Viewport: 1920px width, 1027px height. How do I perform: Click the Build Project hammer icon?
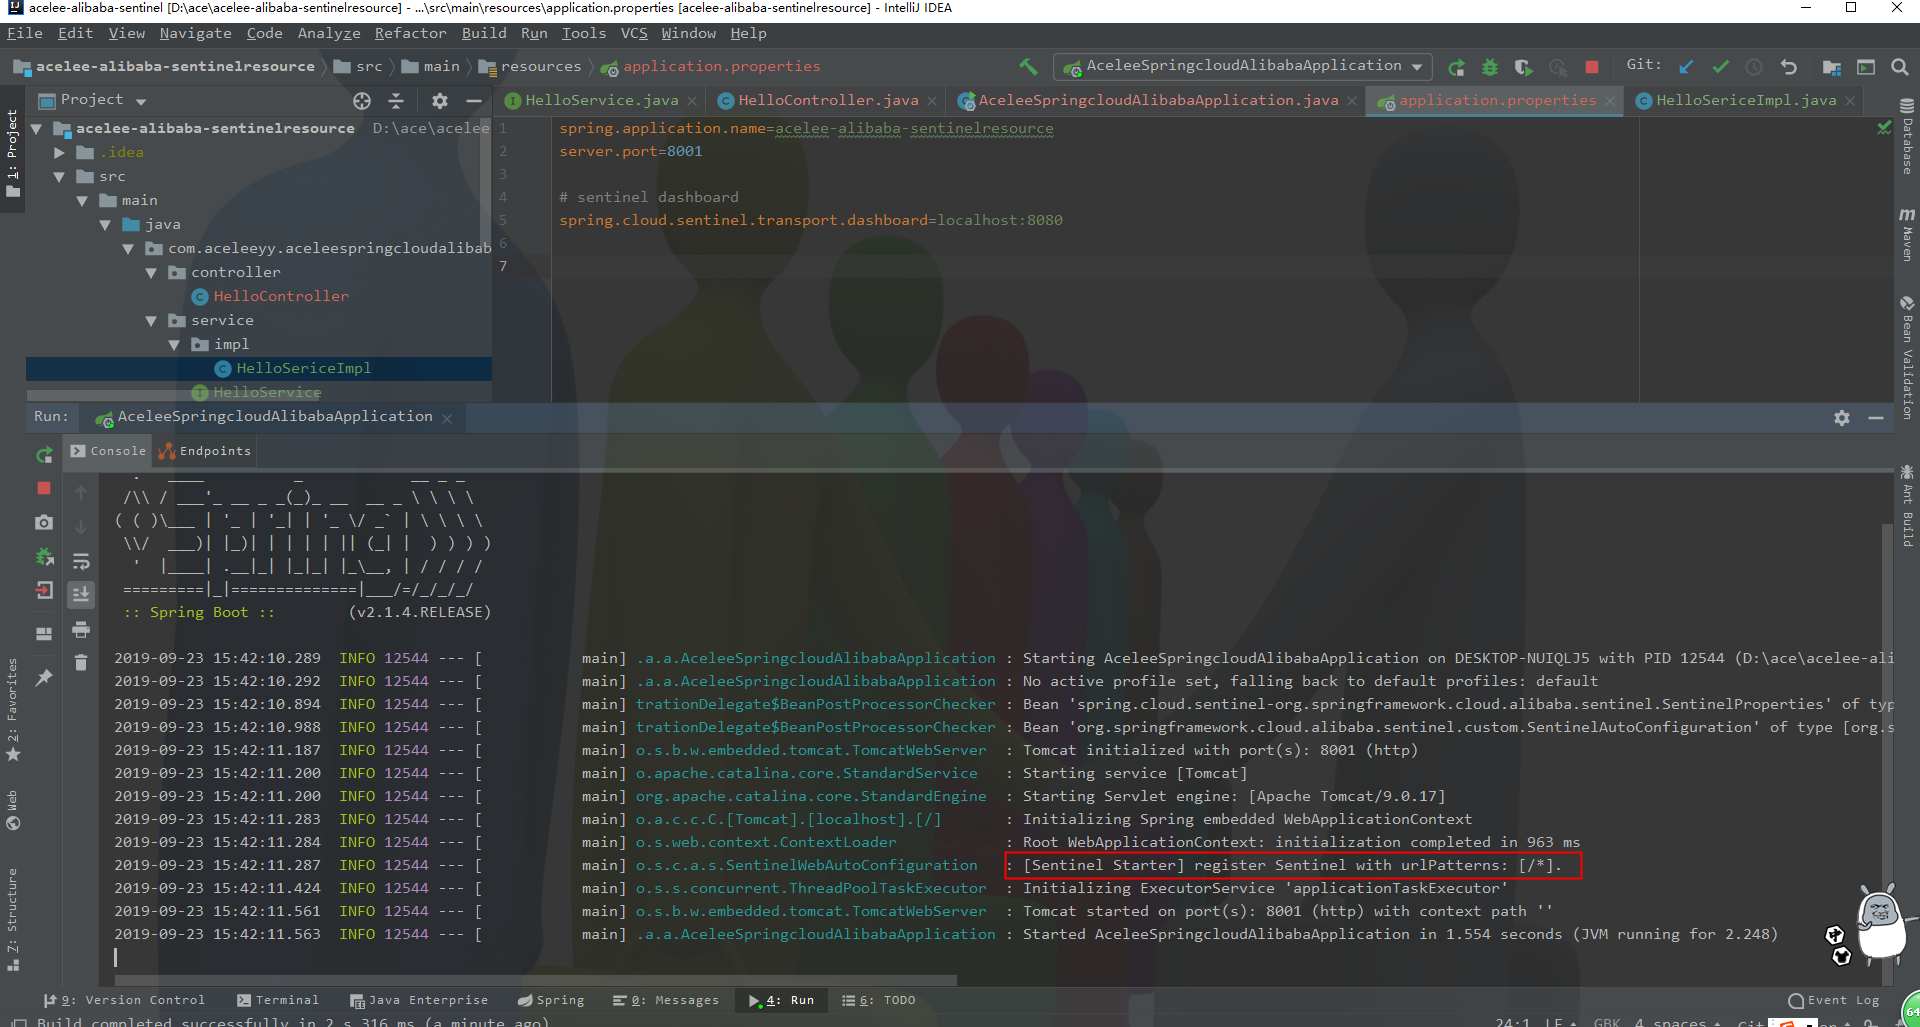(1028, 67)
